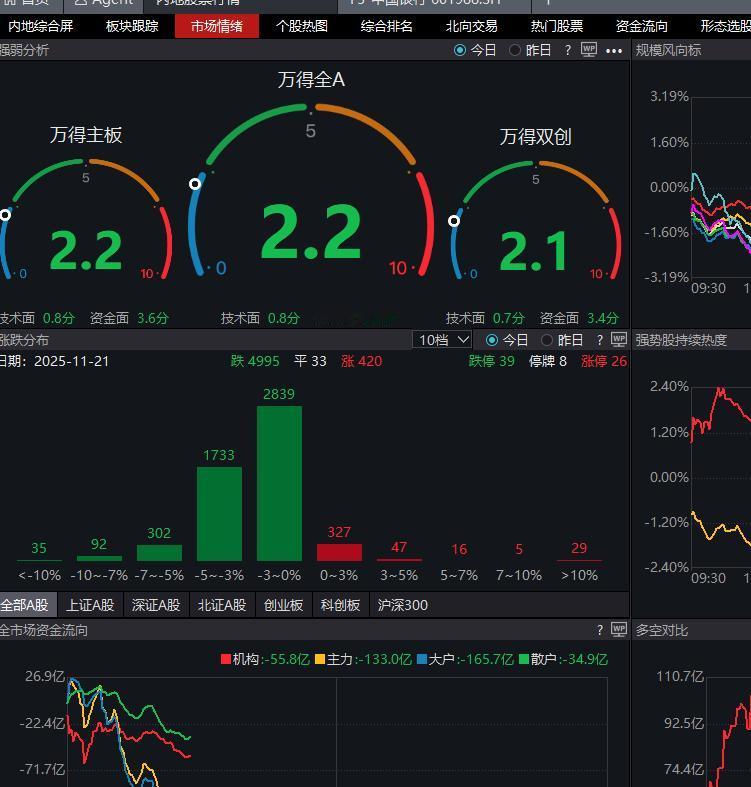Click the 92 bar for -10~-7%

[99, 558]
